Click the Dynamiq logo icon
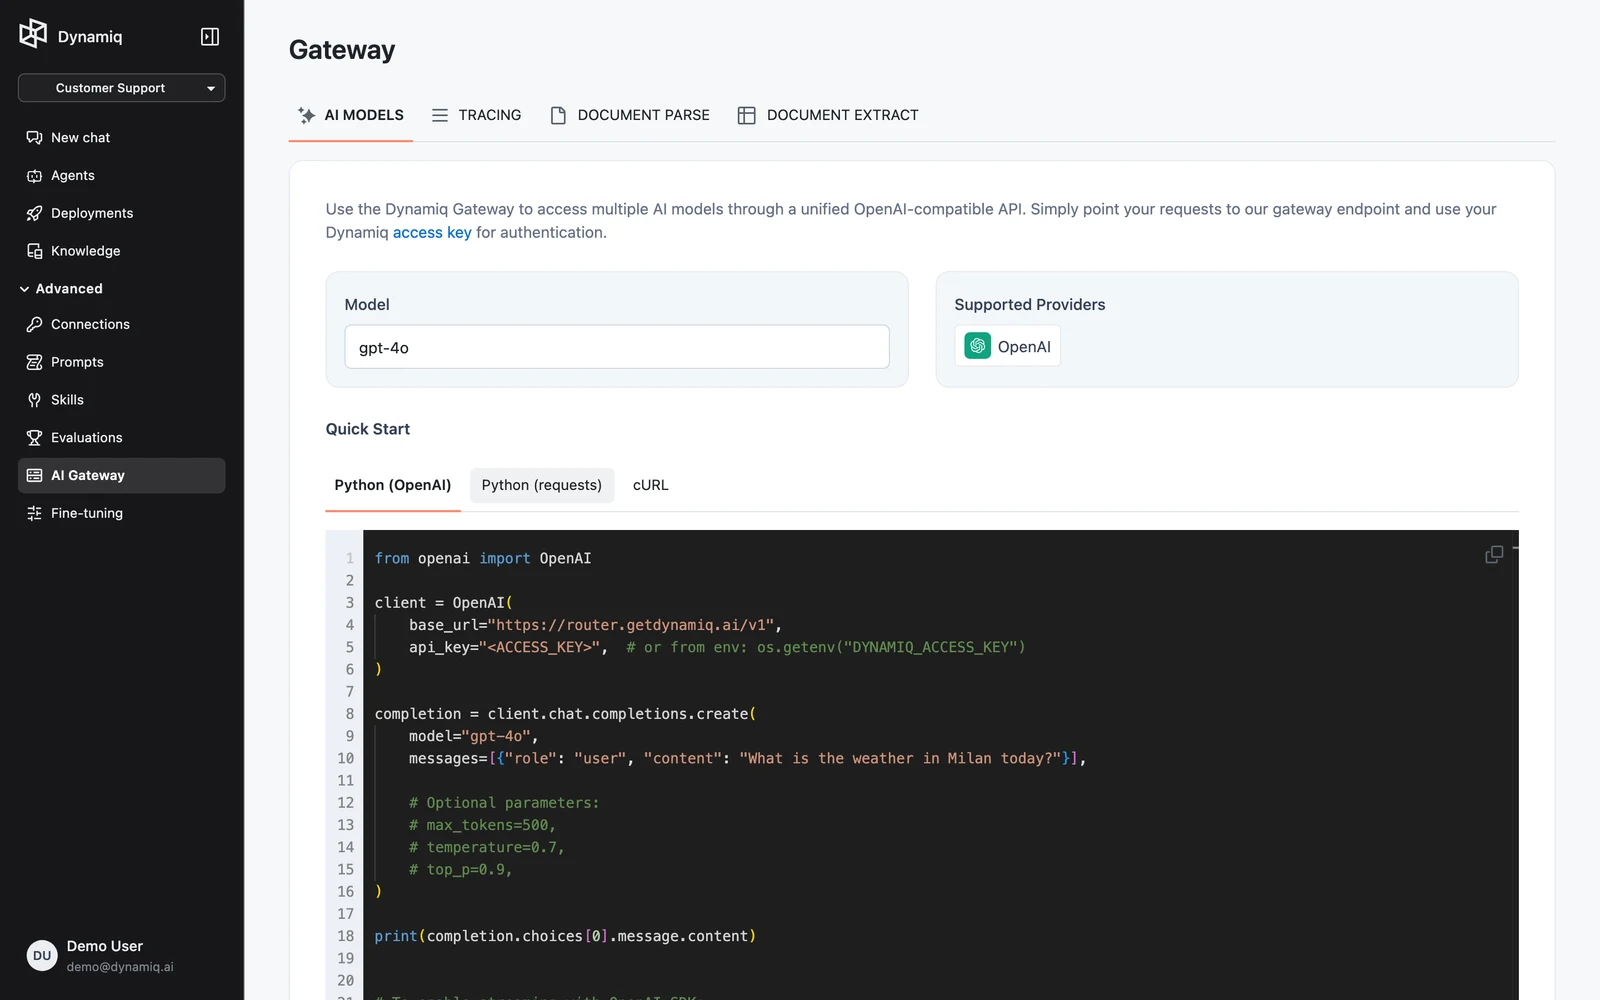The height and width of the screenshot is (1000, 1600). (x=33, y=34)
